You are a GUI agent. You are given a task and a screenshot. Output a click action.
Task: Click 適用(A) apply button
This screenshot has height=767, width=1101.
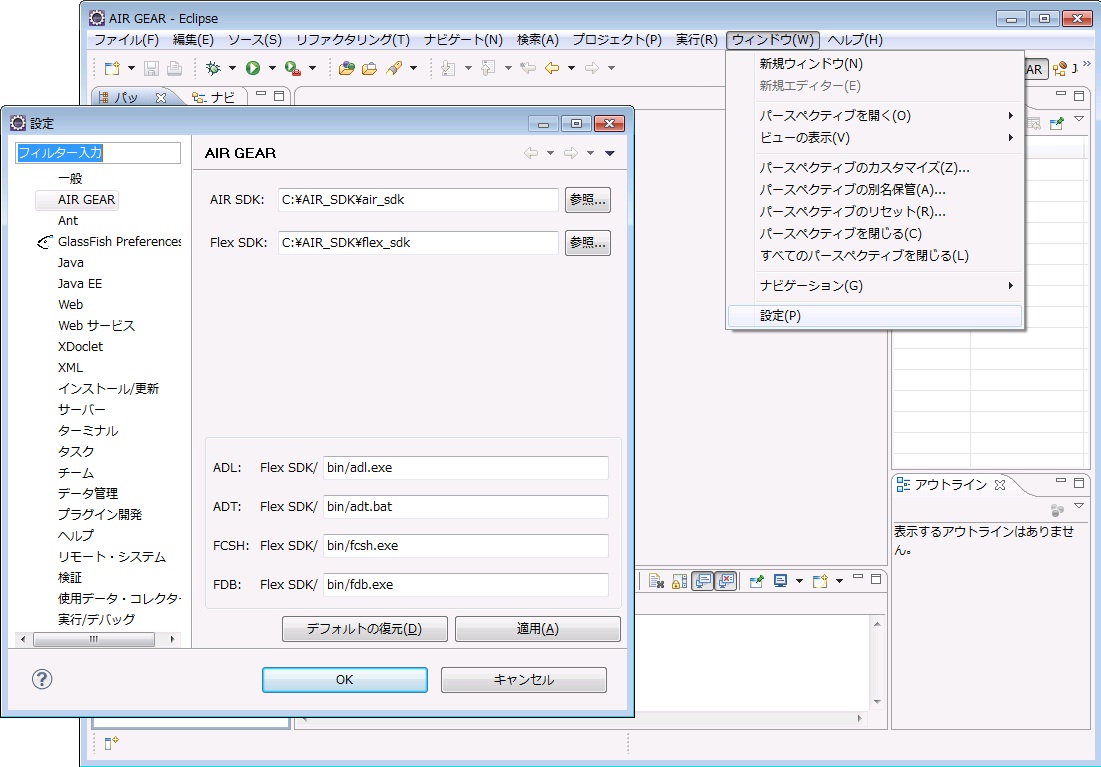click(538, 629)
